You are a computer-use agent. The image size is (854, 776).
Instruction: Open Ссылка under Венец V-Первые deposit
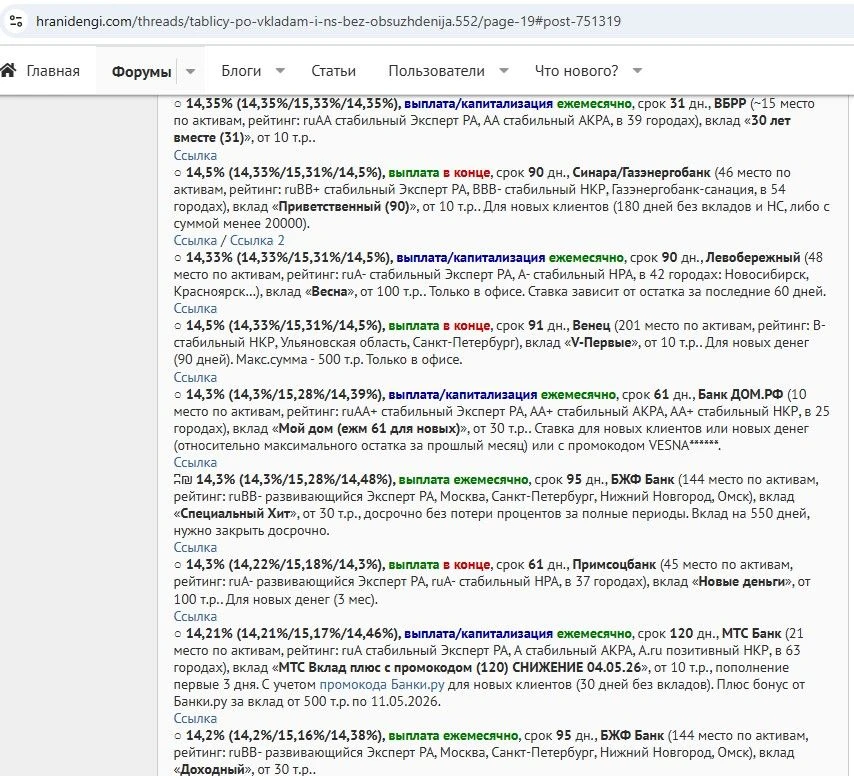(x=195, y=377)
